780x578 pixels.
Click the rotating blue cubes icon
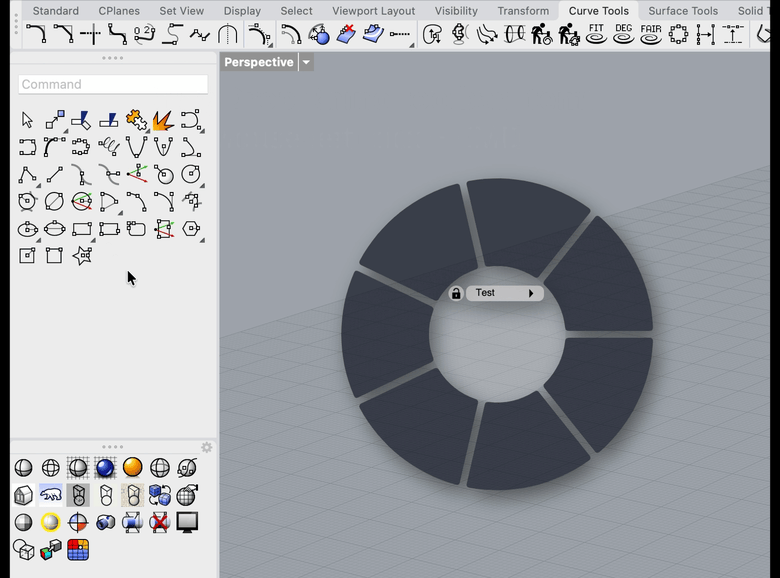tap(160, 495)
